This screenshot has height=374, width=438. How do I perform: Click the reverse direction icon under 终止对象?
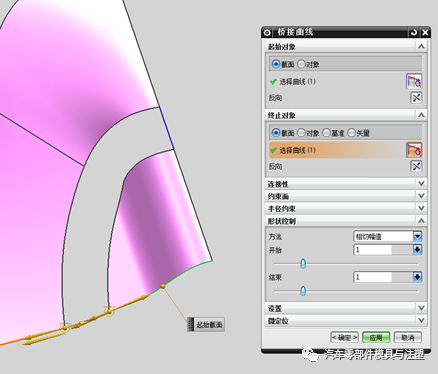pos(416,166)
